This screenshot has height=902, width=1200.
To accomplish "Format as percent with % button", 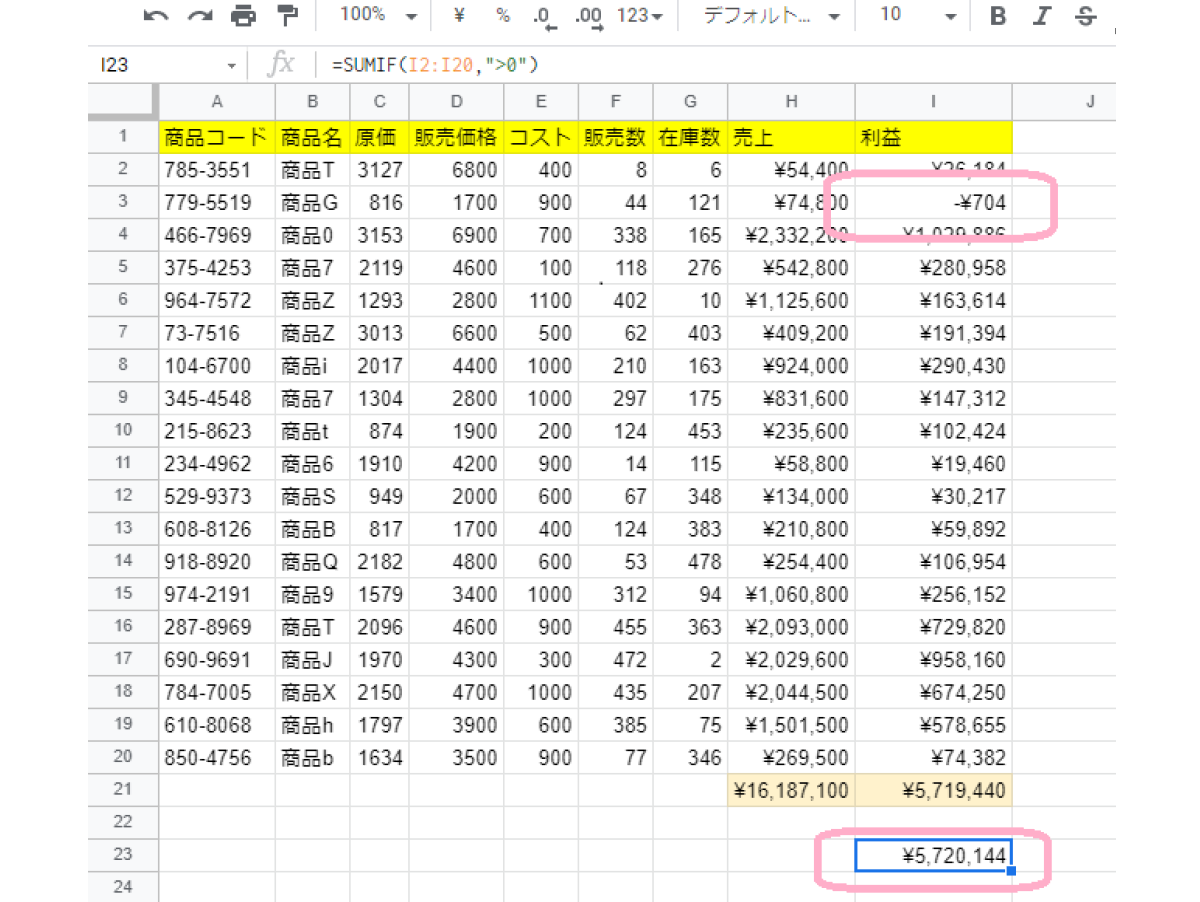I will [503, 15].
